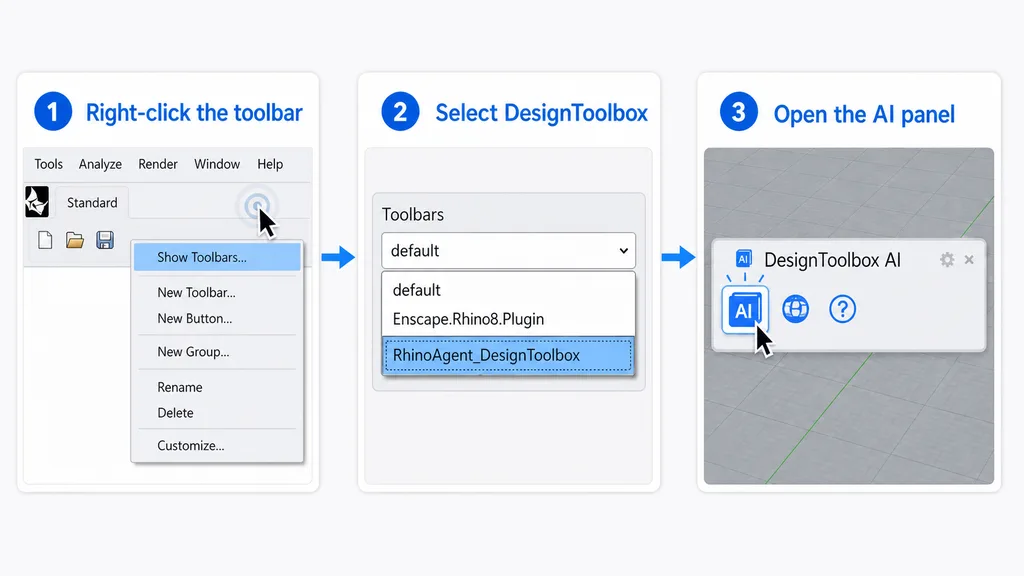Open the Analyze menu
This screenshot has width=1024, height=576.
tap(100, 164)
